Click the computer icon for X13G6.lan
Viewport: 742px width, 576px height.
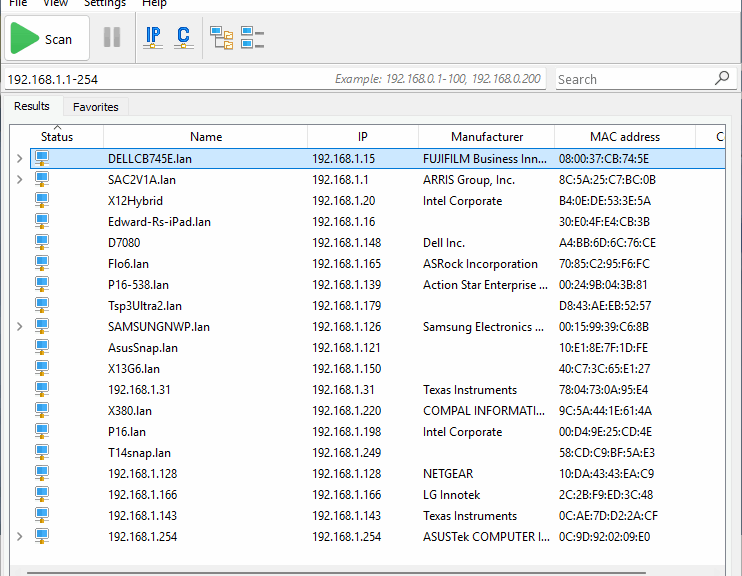click(42, 368)
